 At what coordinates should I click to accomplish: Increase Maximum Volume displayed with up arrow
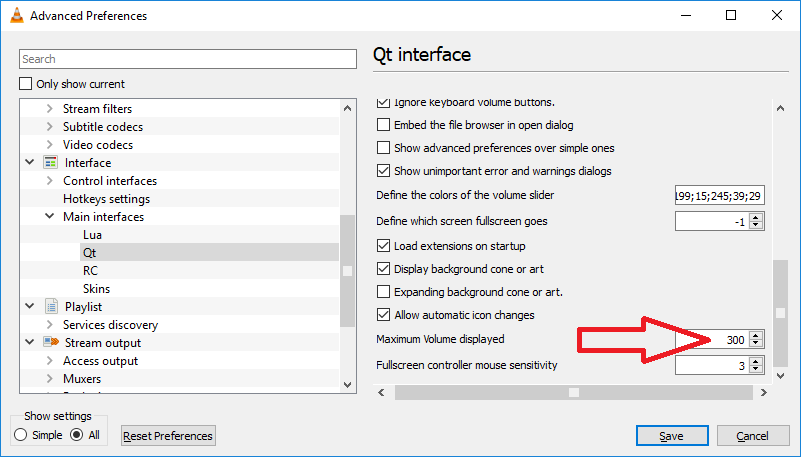pos(756,336)
